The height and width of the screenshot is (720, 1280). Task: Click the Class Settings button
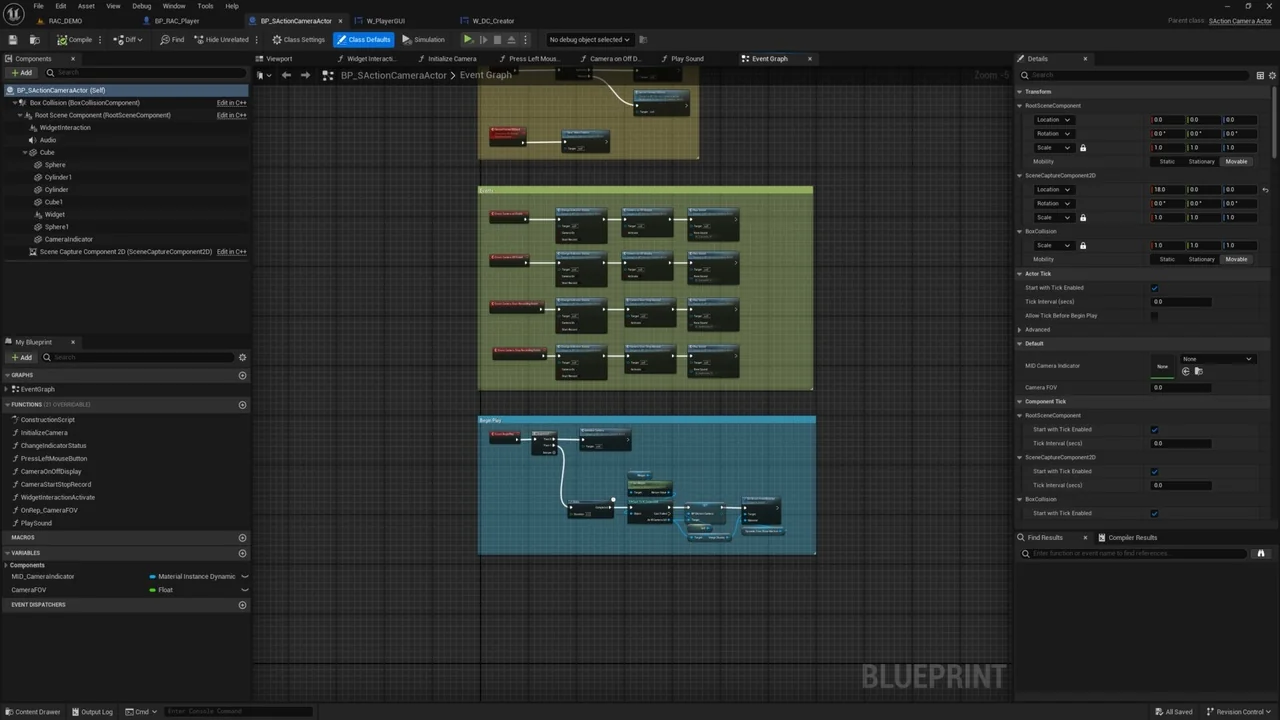[x=299, y=40]
